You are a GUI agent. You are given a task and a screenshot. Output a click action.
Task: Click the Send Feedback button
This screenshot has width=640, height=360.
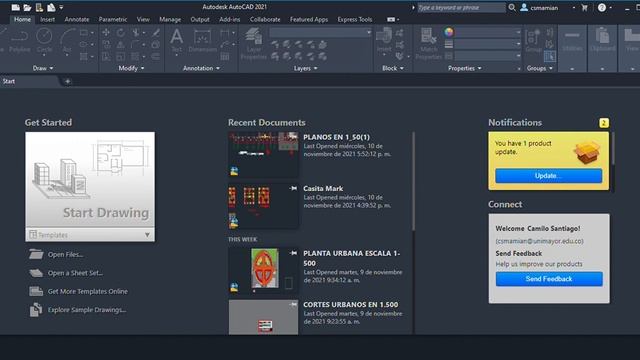(x=549, y=279)
